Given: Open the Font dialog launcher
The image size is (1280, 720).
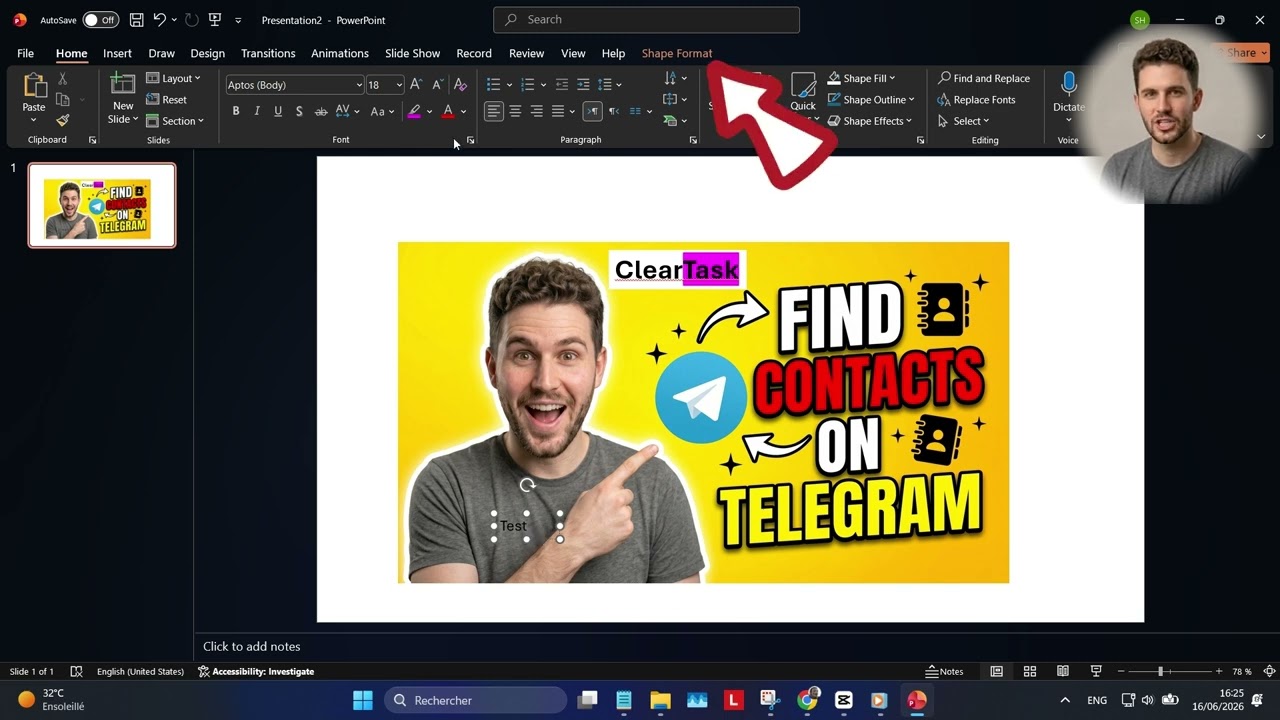Looking at the screenshot, I should (470, 141).
